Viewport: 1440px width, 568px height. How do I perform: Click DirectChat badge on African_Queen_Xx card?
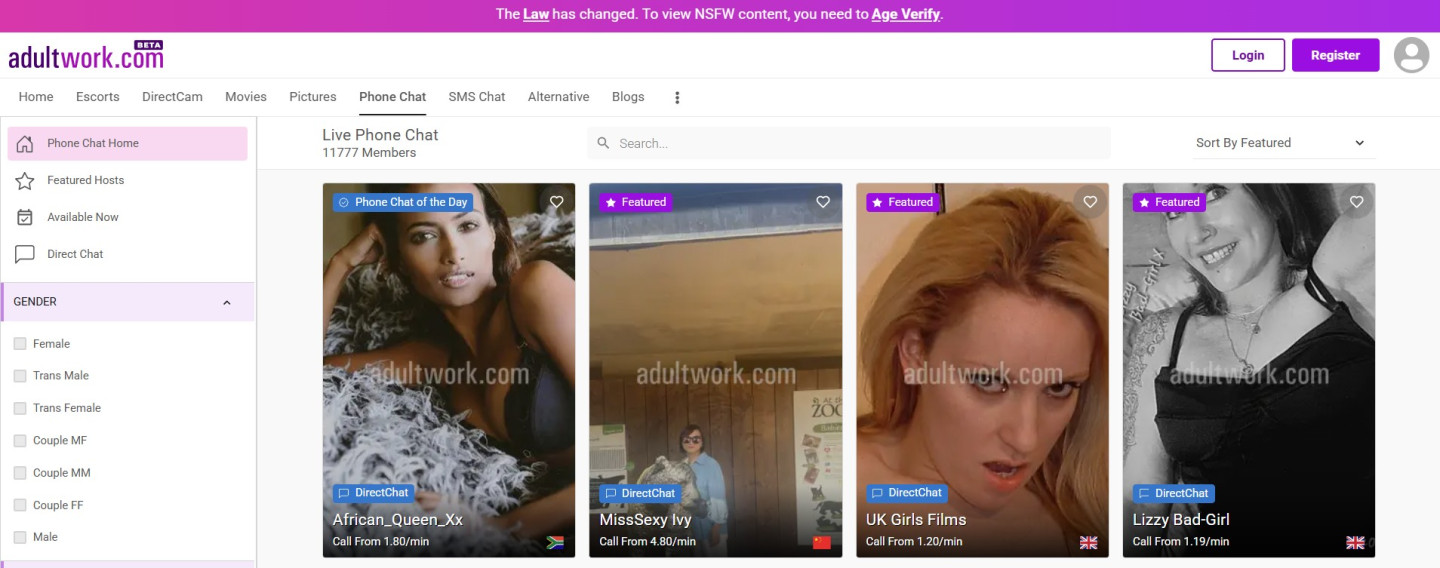(x=373, y=493)
